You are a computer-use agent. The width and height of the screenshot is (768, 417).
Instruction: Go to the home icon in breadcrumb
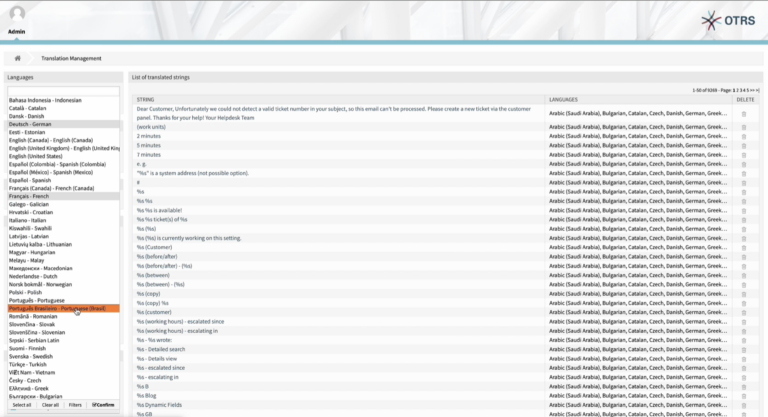[18, 58]
